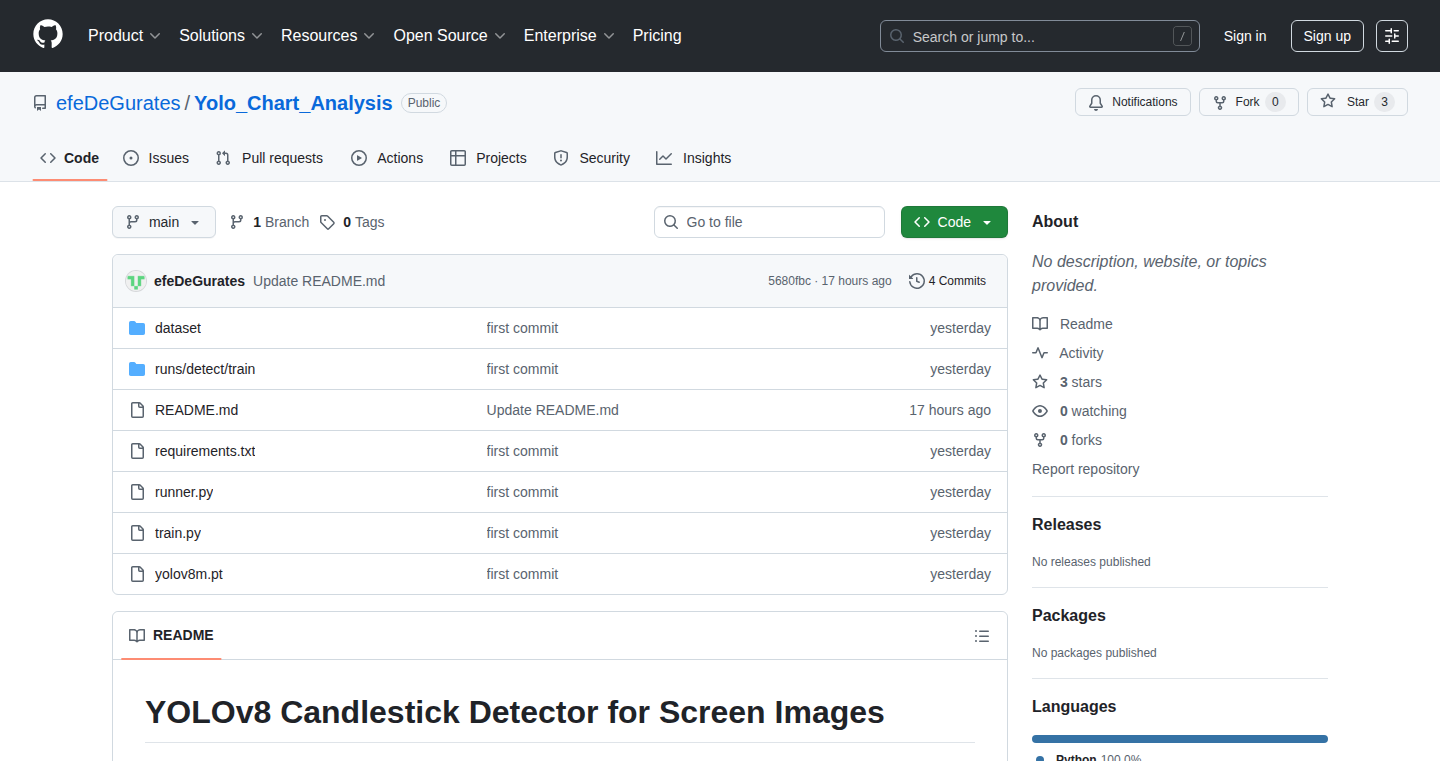Screen dimensions: 1440x761
Task: Expand the Resources menu
Action: 328,36
